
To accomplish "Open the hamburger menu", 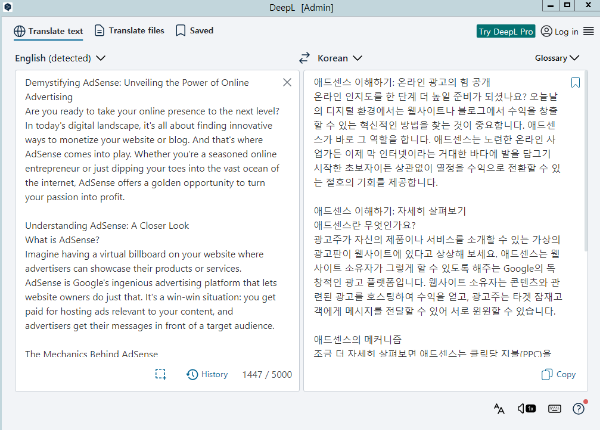I will coord(589,31).
